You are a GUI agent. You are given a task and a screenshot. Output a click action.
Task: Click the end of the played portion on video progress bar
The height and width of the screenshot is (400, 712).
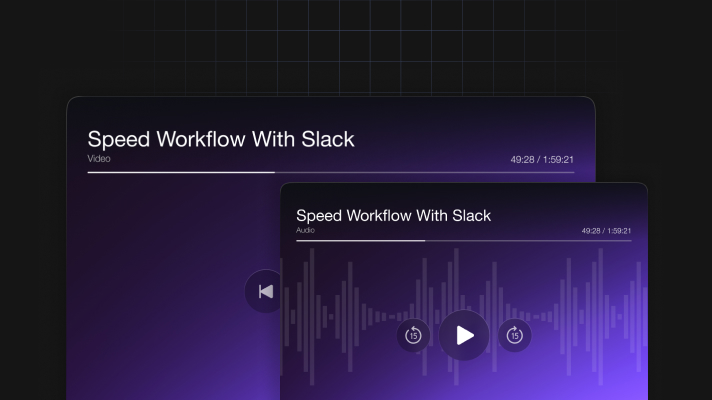click(274, 172)
